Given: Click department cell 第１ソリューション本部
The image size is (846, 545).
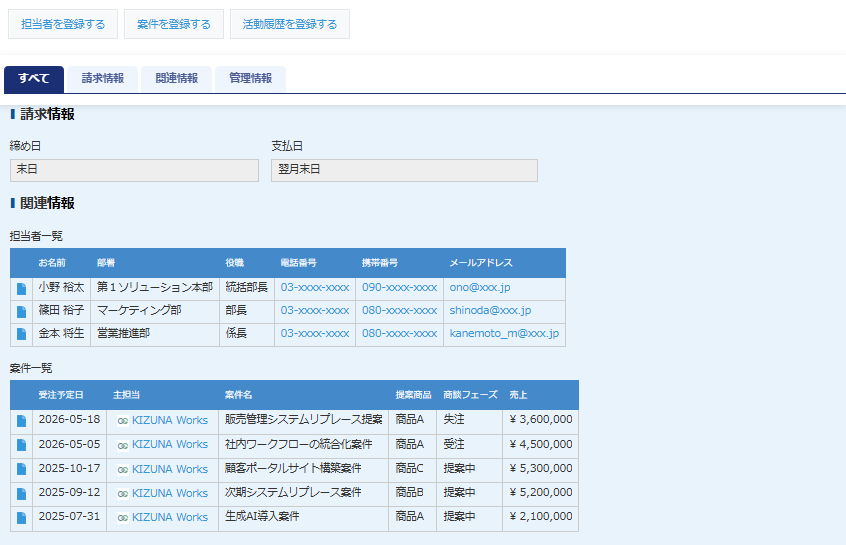Looking at the screenshot, I should point(155,288).
